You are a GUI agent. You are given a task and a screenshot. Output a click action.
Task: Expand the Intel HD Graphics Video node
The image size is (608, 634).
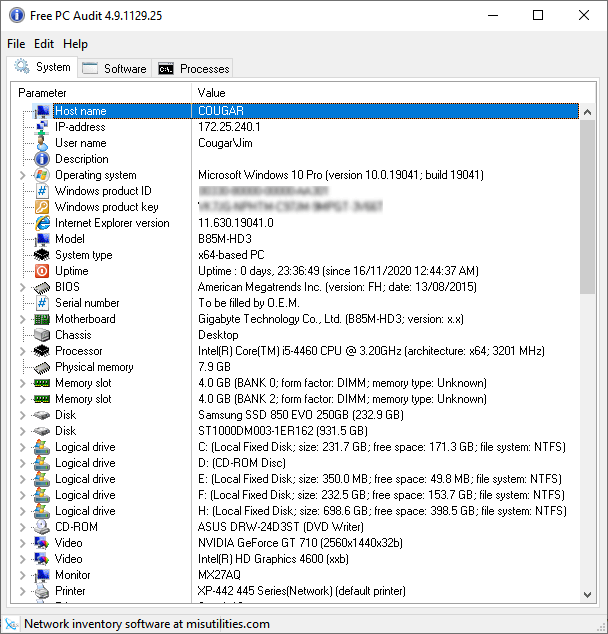click(x=23, y=559)
